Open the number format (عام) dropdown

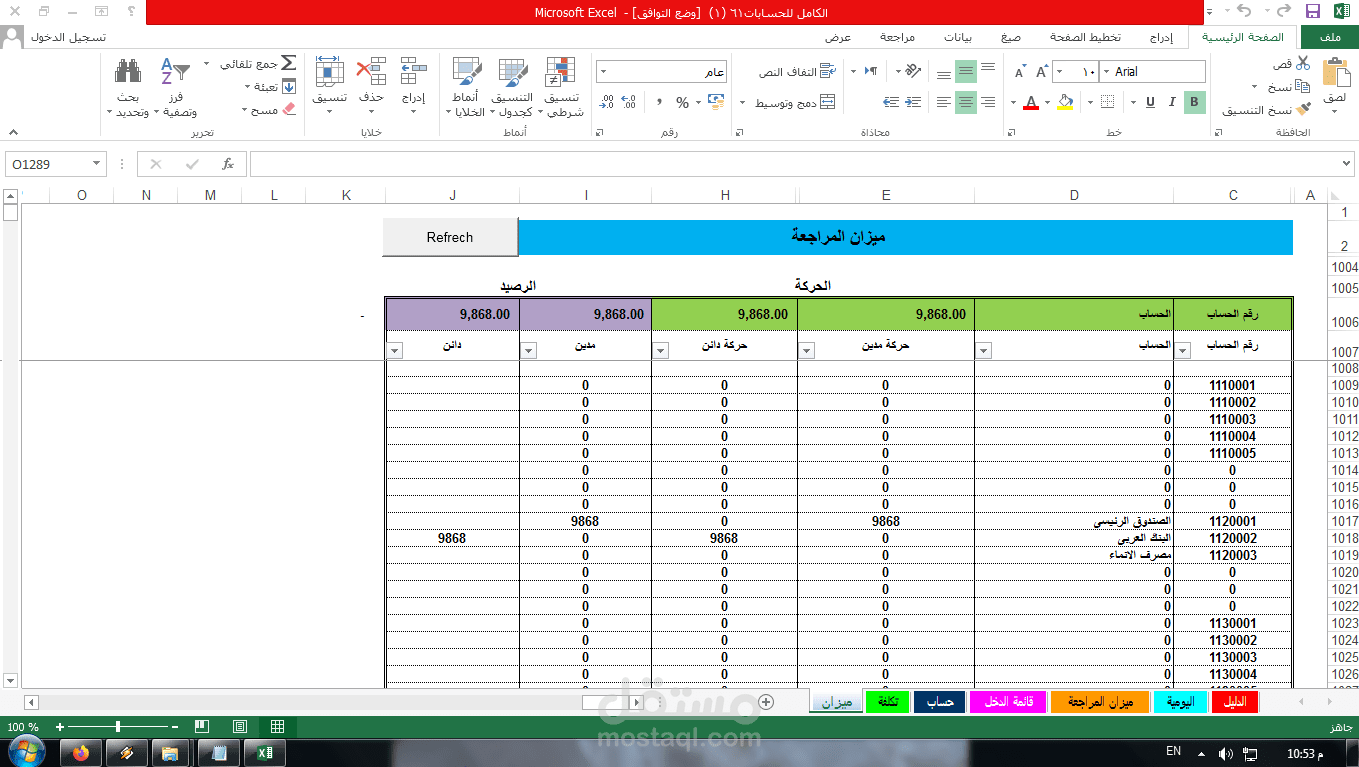pos(603,72)
